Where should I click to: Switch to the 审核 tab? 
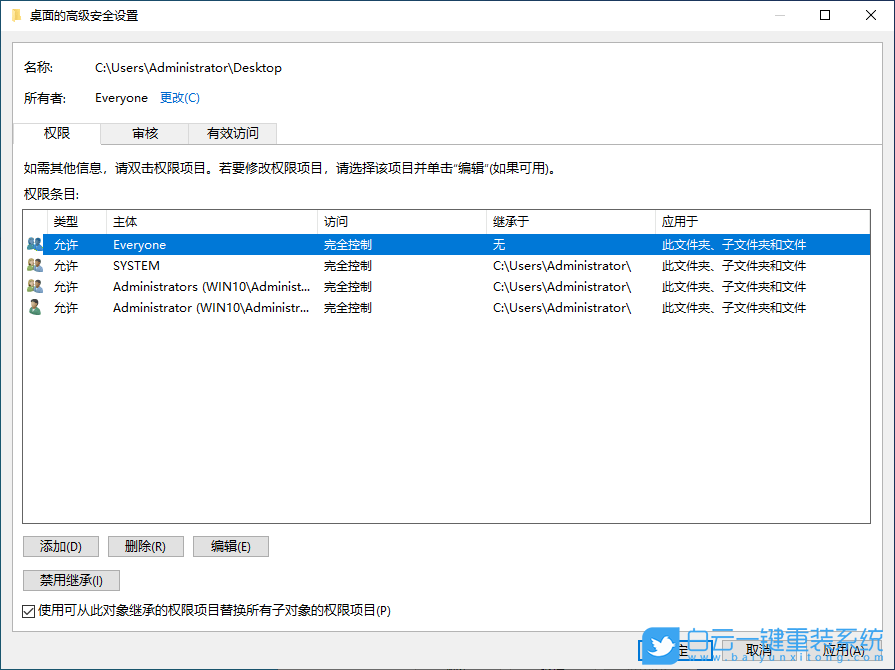[x=144, y=132]
